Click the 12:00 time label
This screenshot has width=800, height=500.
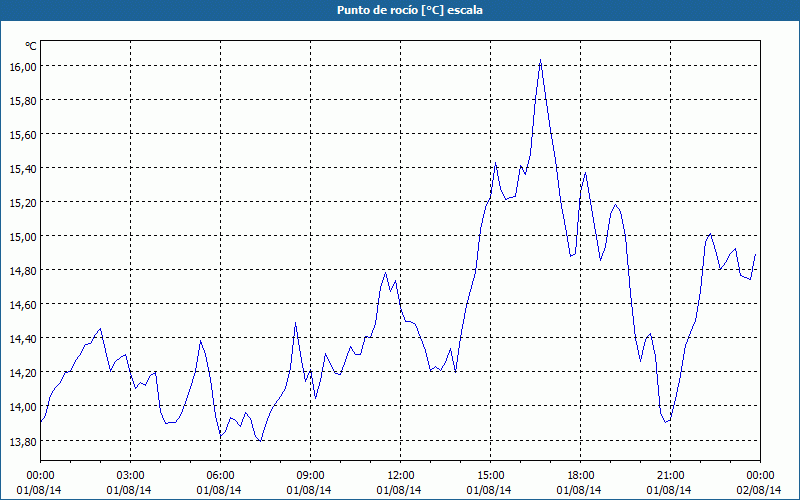coord(401,476)
